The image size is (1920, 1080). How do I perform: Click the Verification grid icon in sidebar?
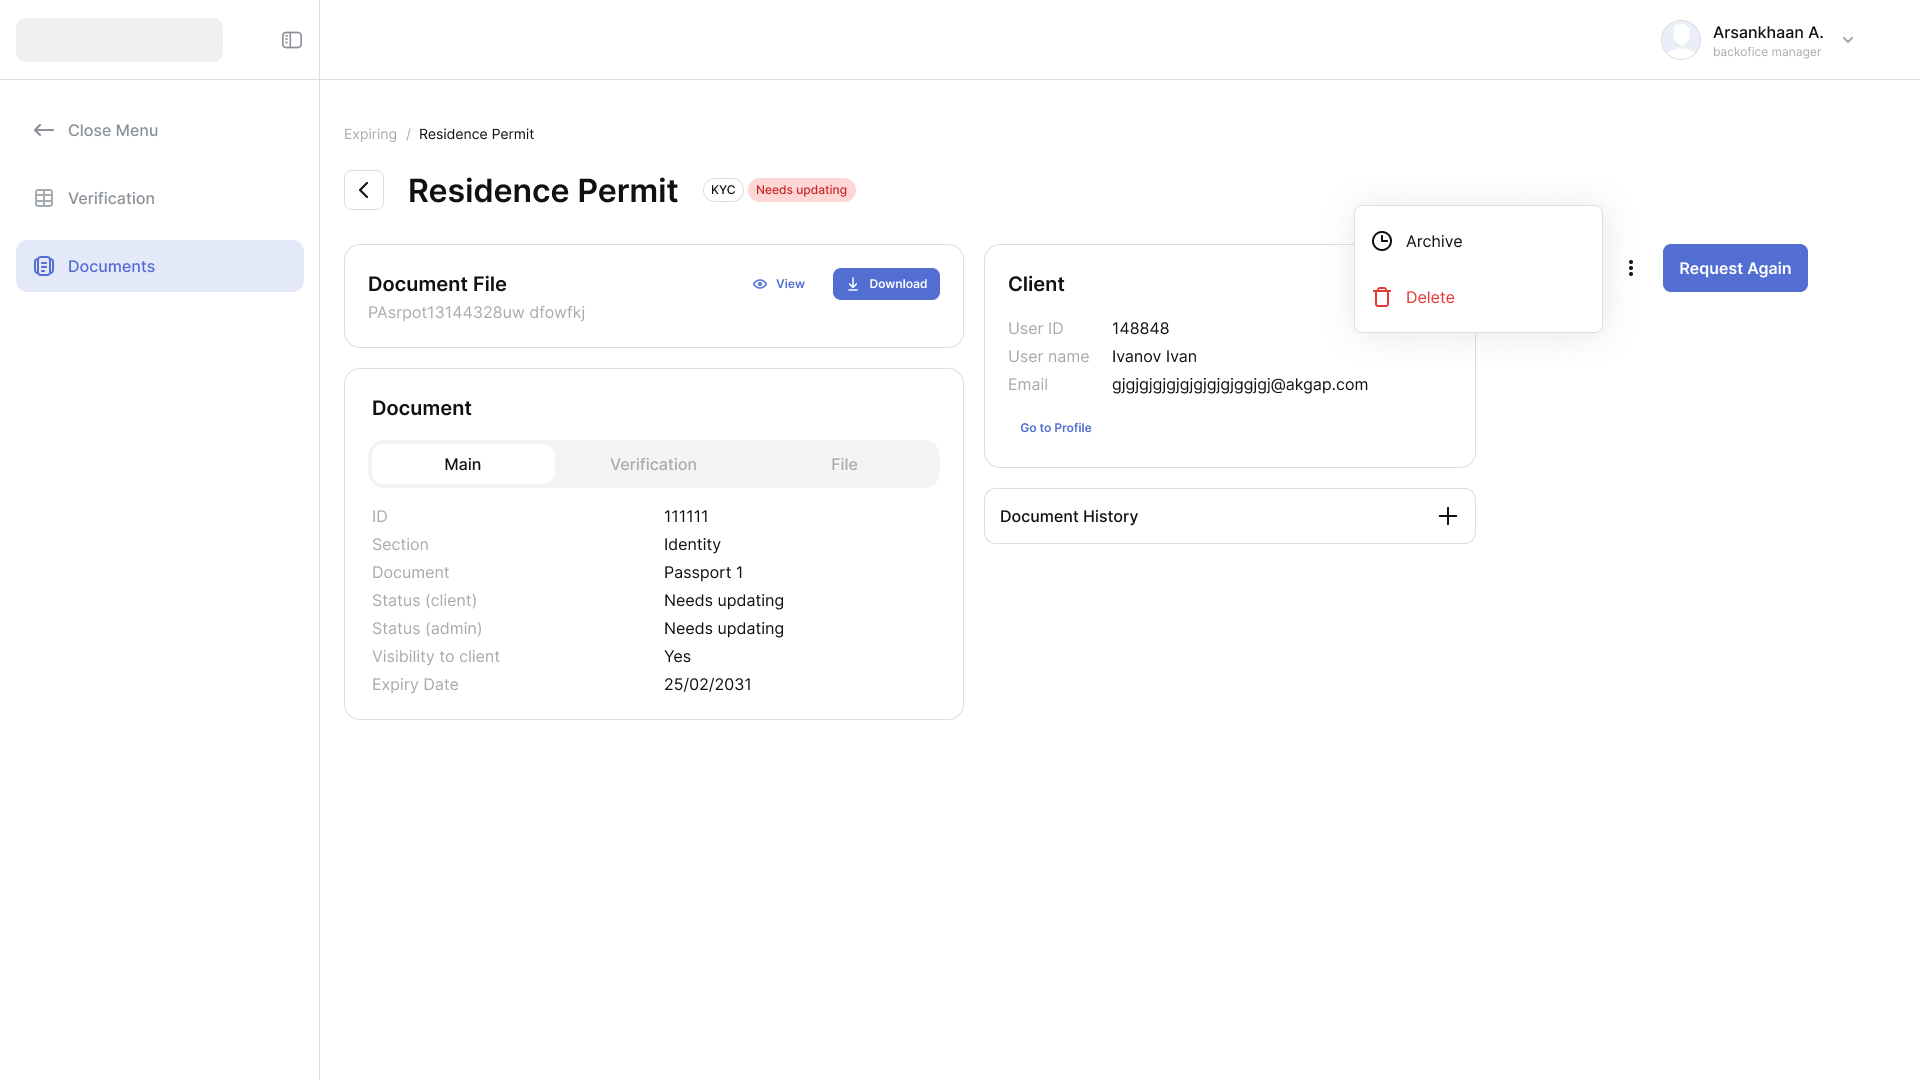pos(44,198)
